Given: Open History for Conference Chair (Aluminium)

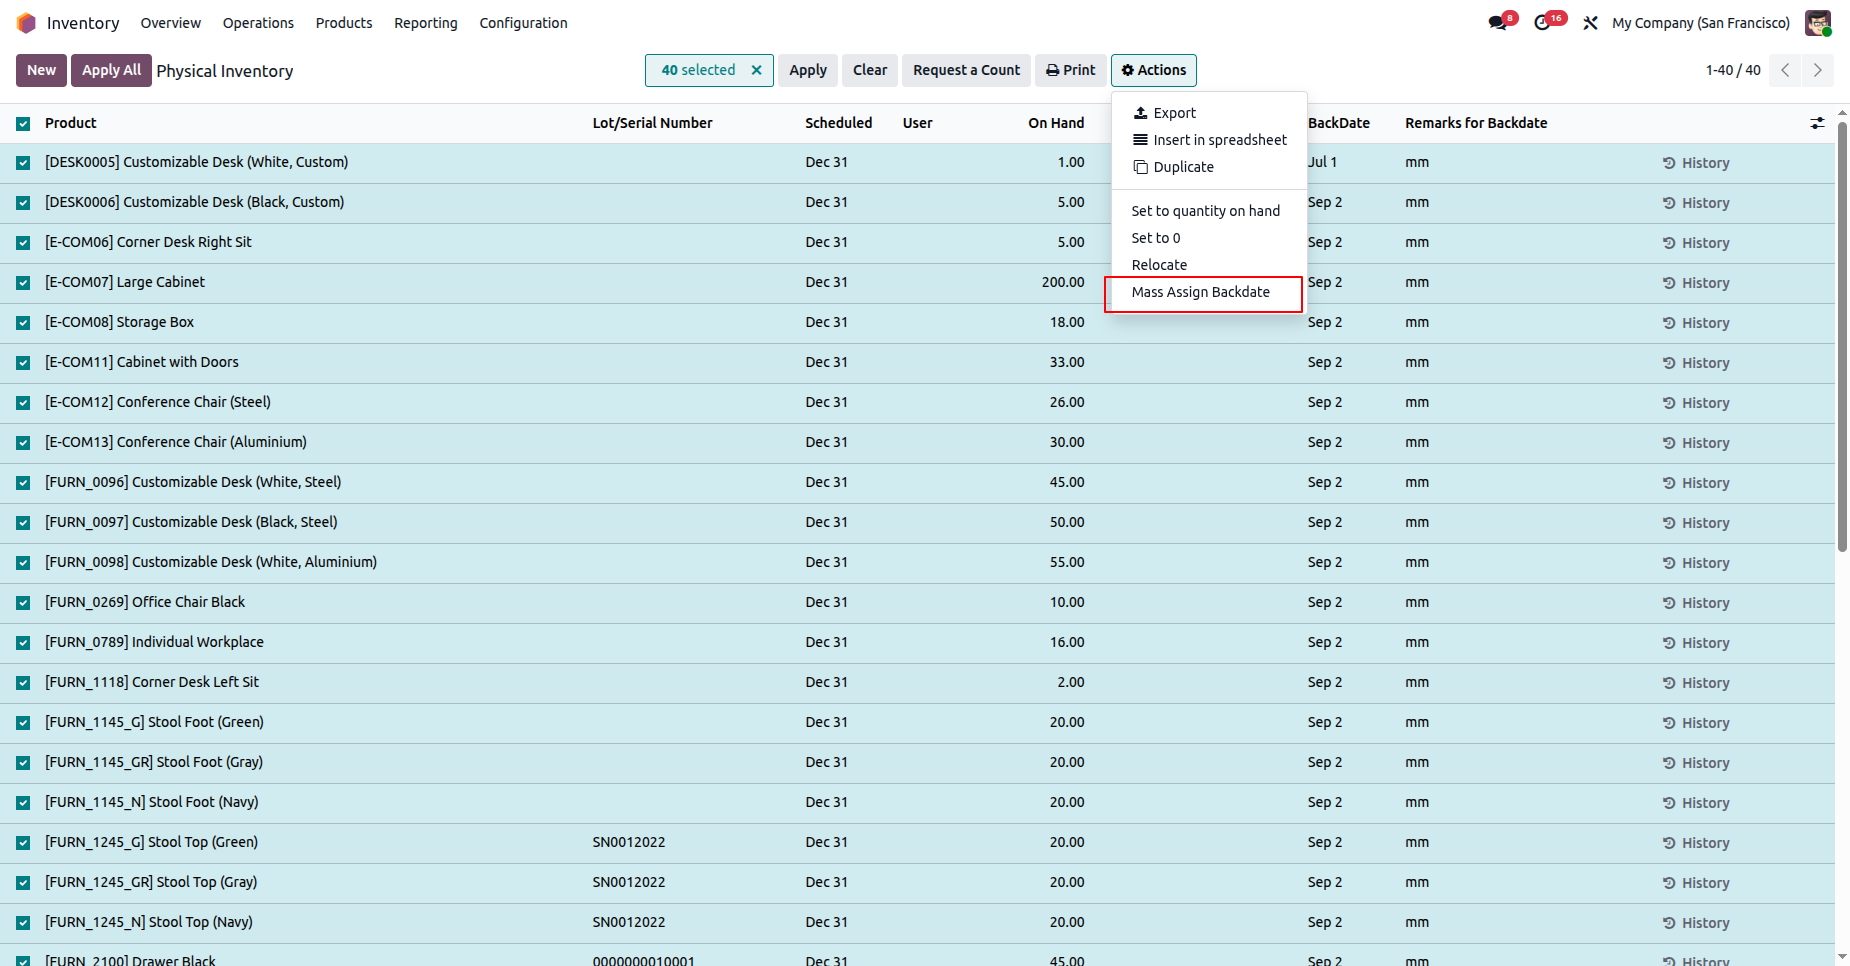Looking at the screenshot, I should [x=1696, y=443].
